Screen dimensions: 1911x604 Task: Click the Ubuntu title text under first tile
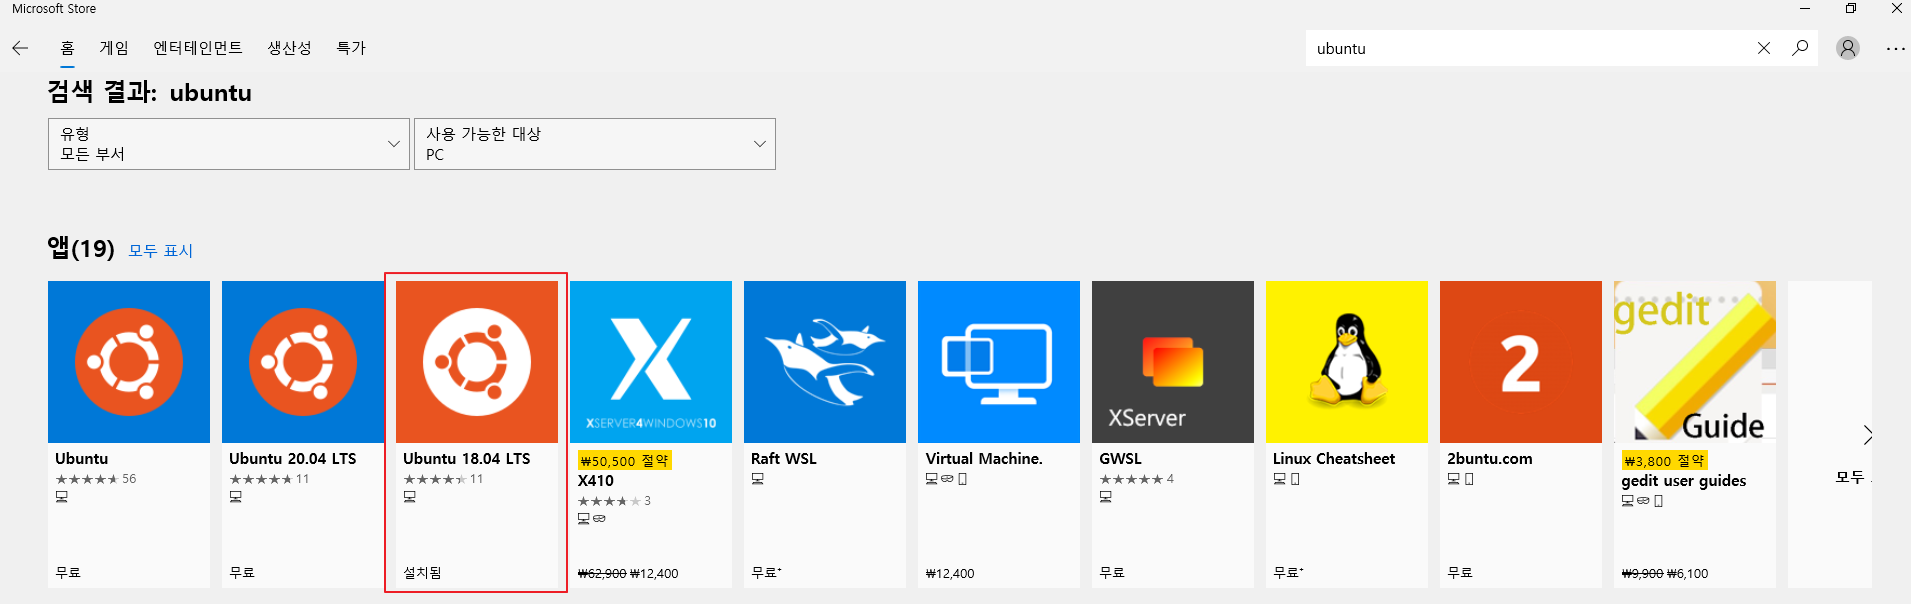[x=81, y=459]
